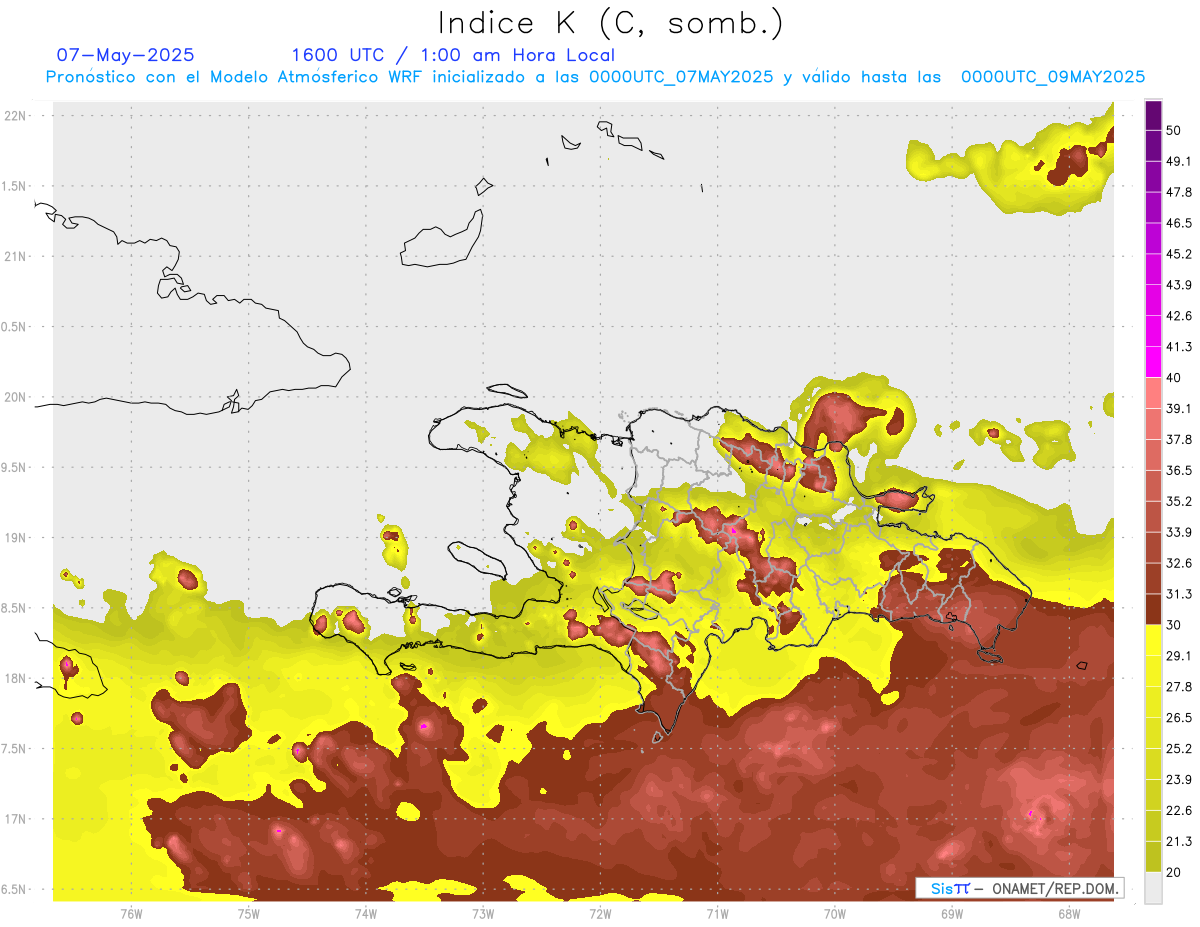Click the "22N" latitude label
The width and height of the screenshot is (1200, 927).
(x=15, y=116)
